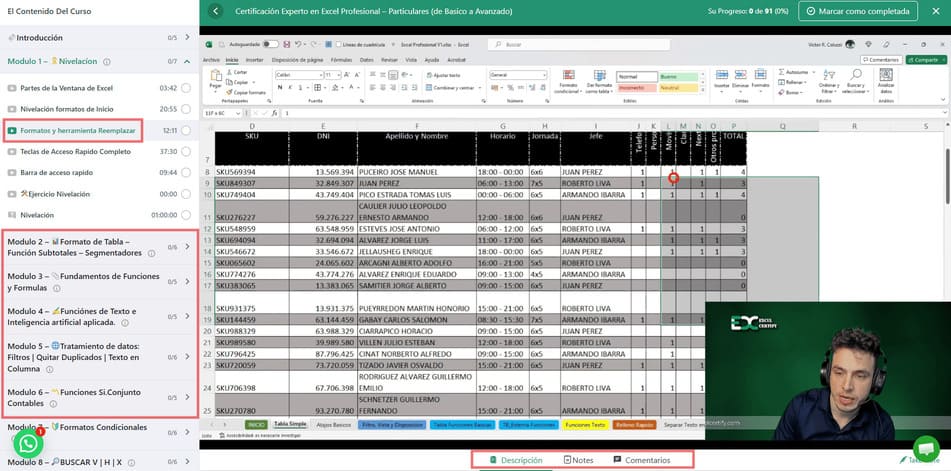Close the lesson with the top-right X

pos(936,12)
